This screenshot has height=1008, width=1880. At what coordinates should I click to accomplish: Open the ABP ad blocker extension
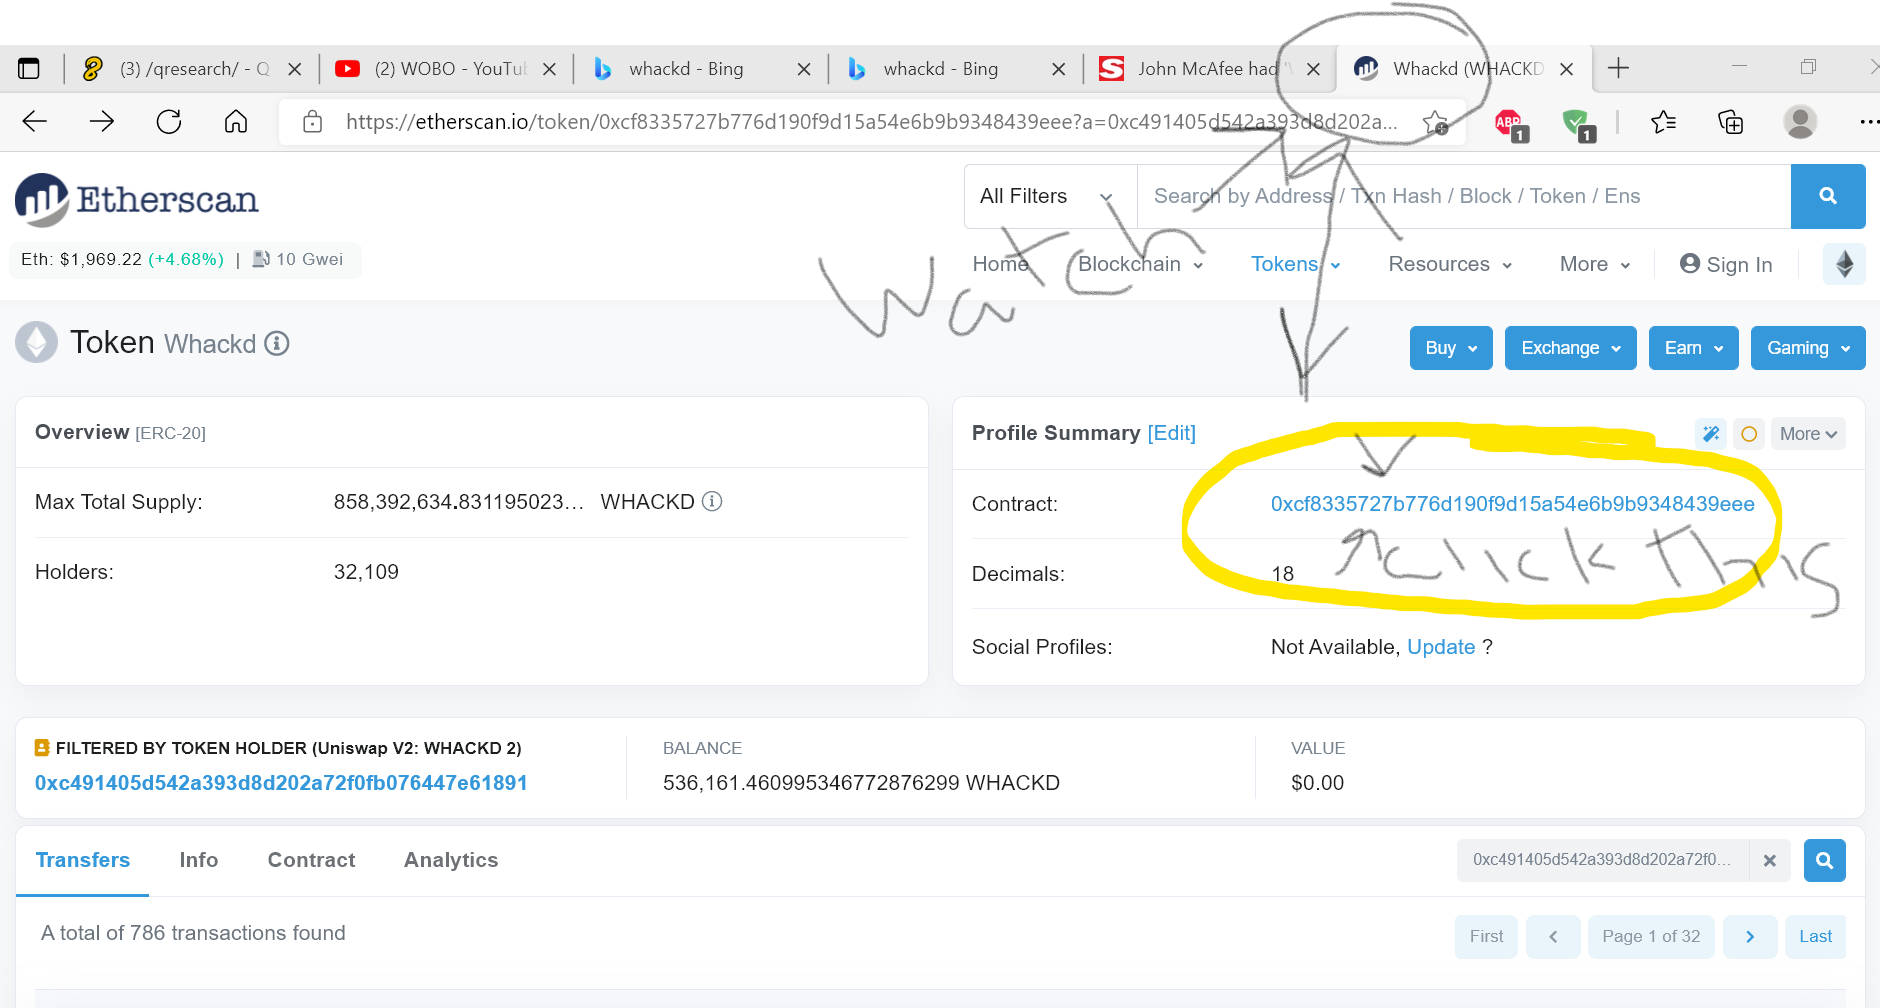click(1510, 124)
